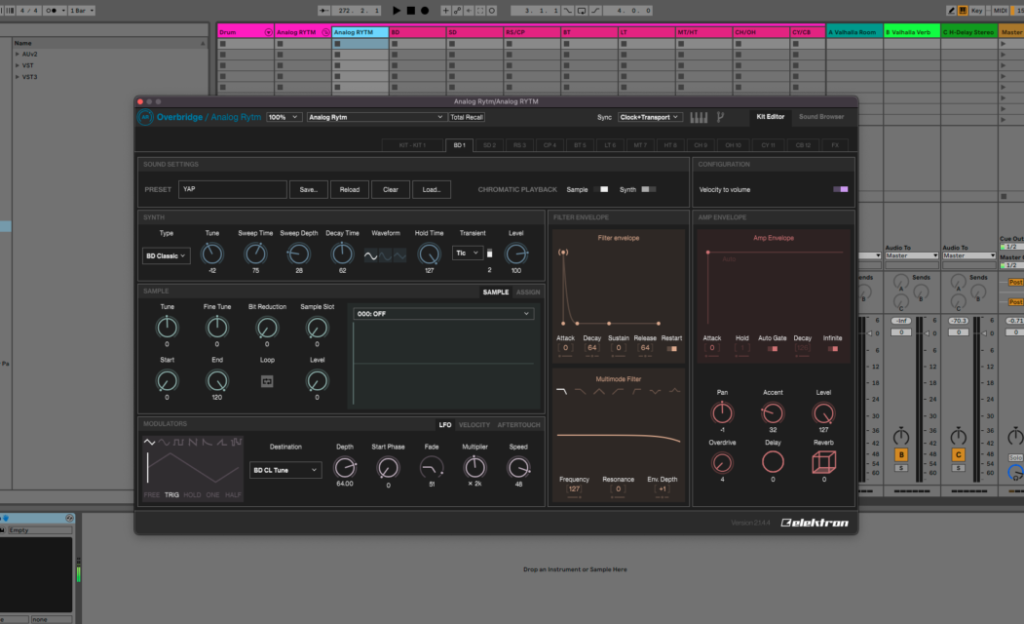Select the third Synth waveform shape
The height and width of the screenshot is (624, 1024).
[x=400, y=255]
